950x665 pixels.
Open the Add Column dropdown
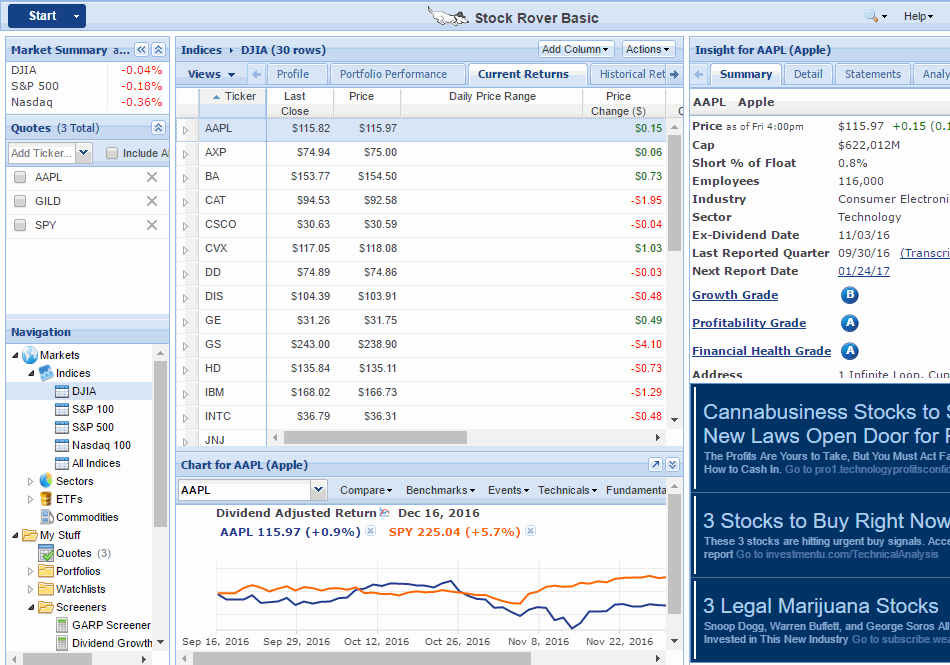click(576, 49)
